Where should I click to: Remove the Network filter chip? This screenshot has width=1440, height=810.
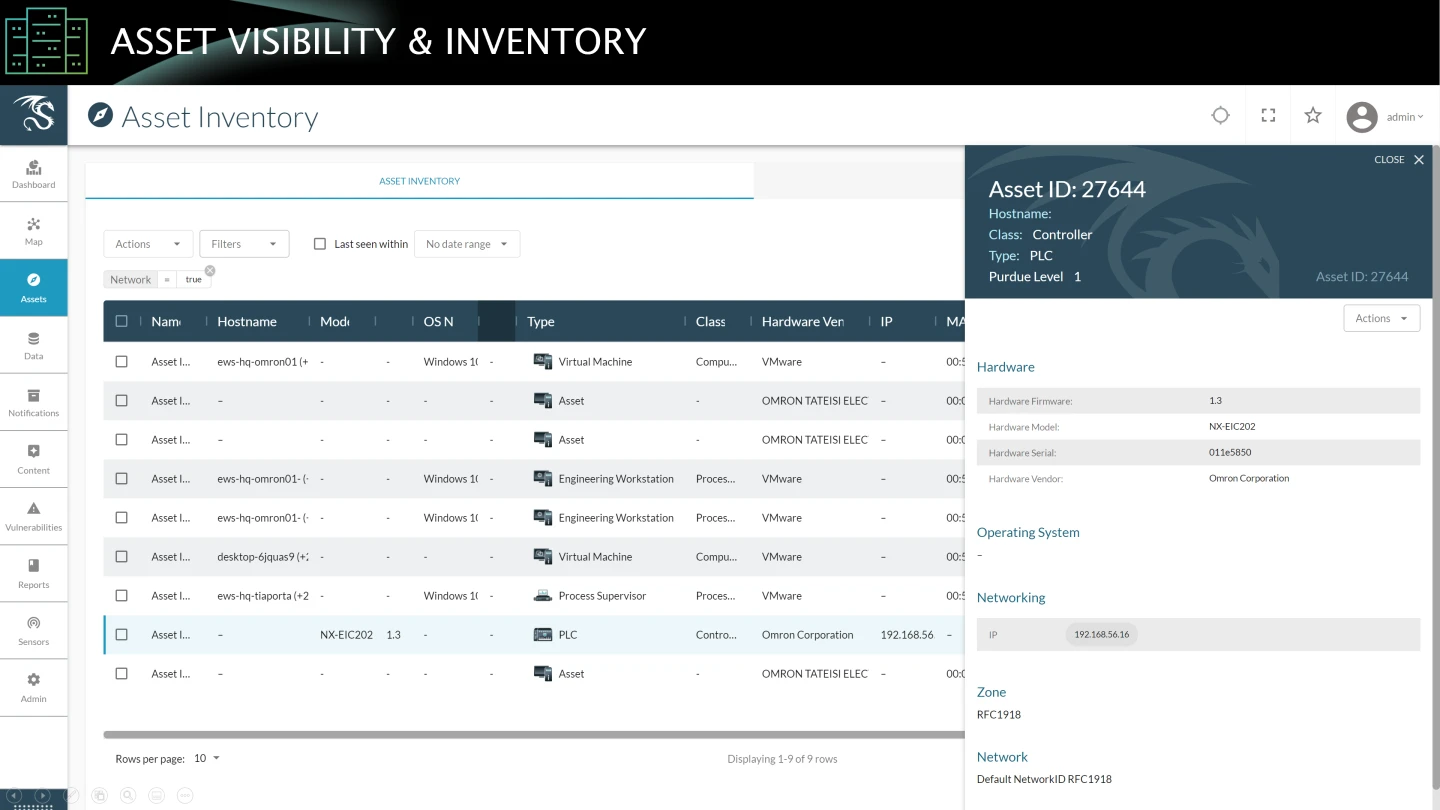click(x=210, y=271)
